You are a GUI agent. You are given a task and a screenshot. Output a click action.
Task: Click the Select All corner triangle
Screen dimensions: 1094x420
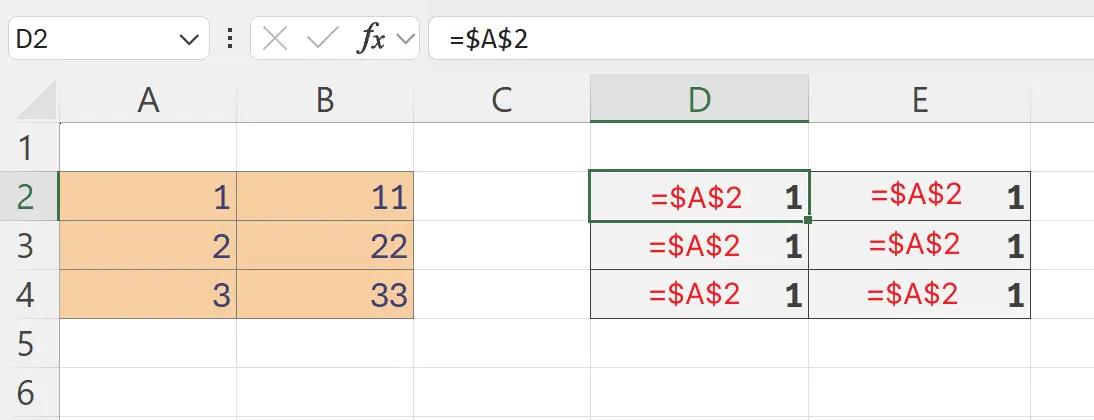38,101
